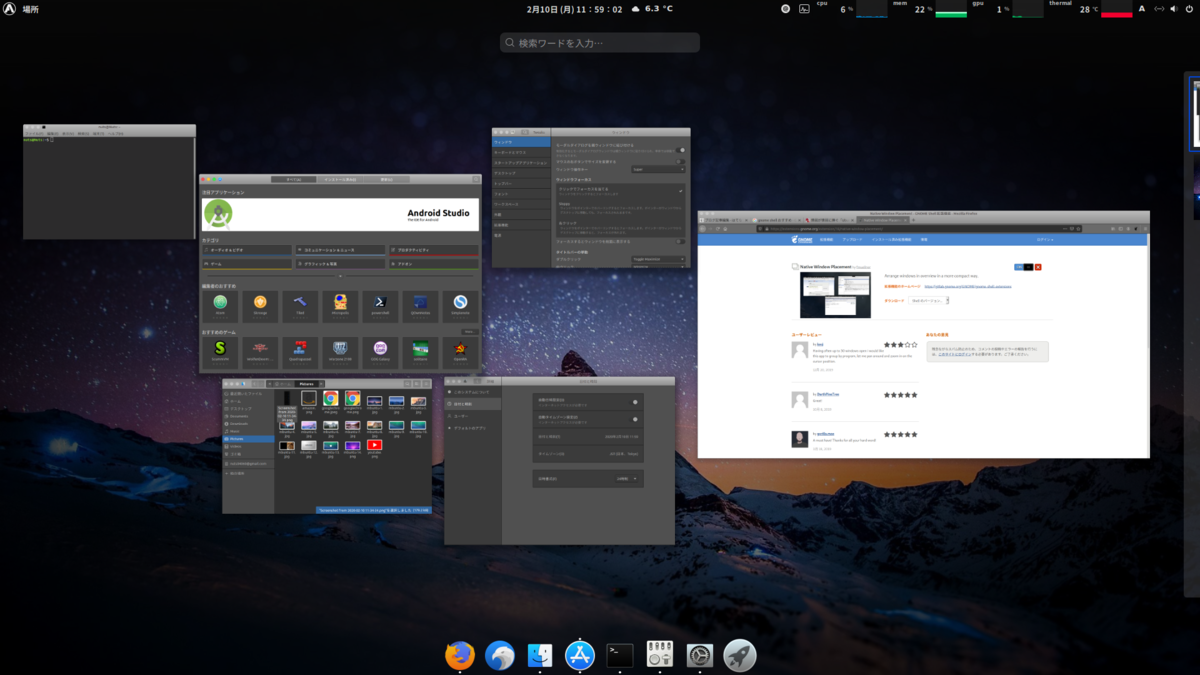Toggle automatic time zone switch in Settings
1200x675 pixels.
(635, 419)
